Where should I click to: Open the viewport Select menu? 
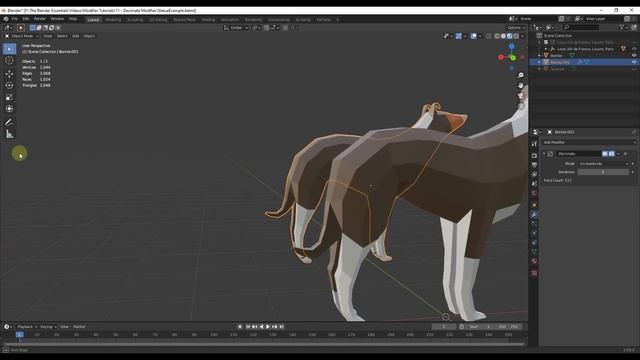pos(62,36)
